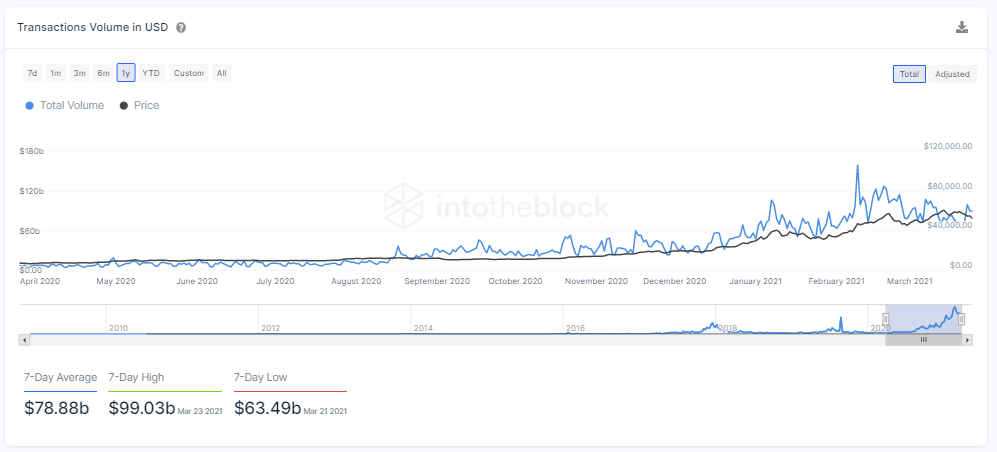Viewport: 997px width, 452px height.
Task: Toggle Total Volume series visibility
Action: click(x=71, y=106)
